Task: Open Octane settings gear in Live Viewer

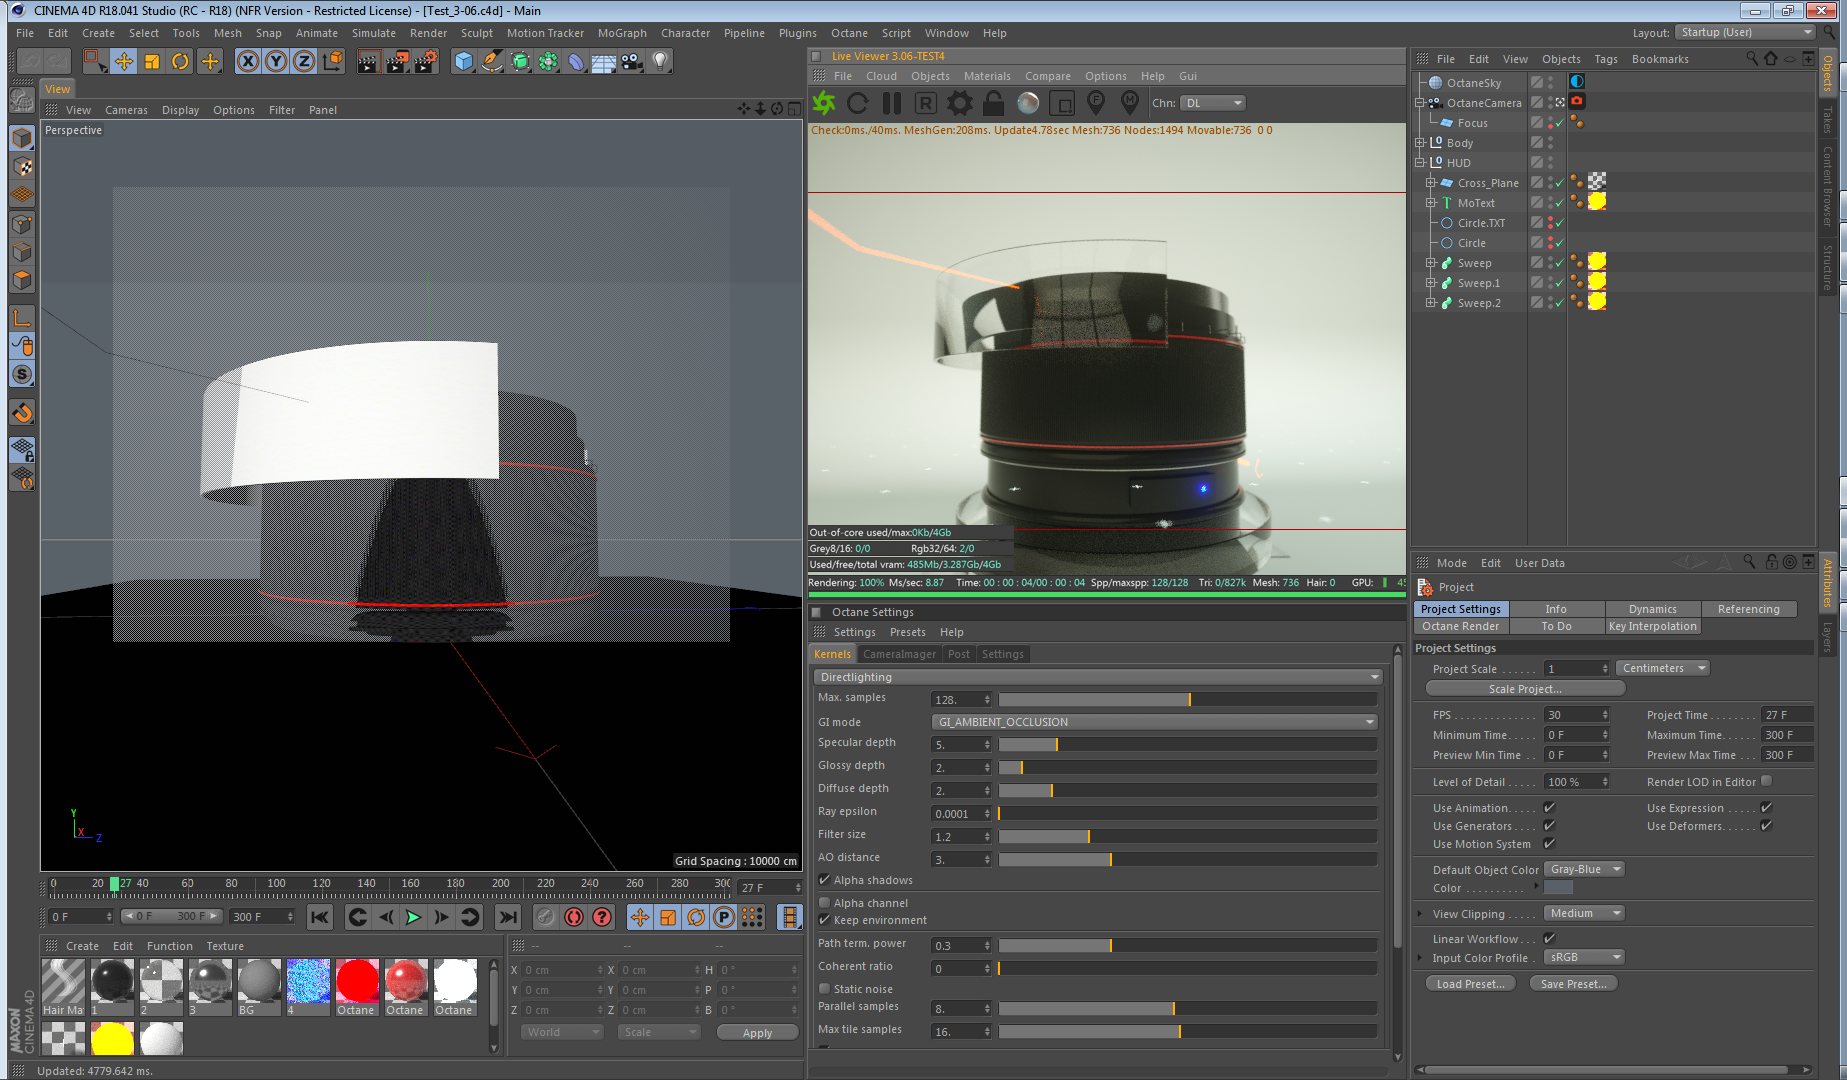Action: pyautogui.click(x=959, y=103)
